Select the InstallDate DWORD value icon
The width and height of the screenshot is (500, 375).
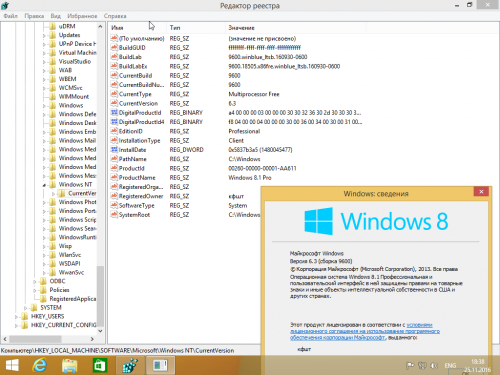click(x=114, y=150)
